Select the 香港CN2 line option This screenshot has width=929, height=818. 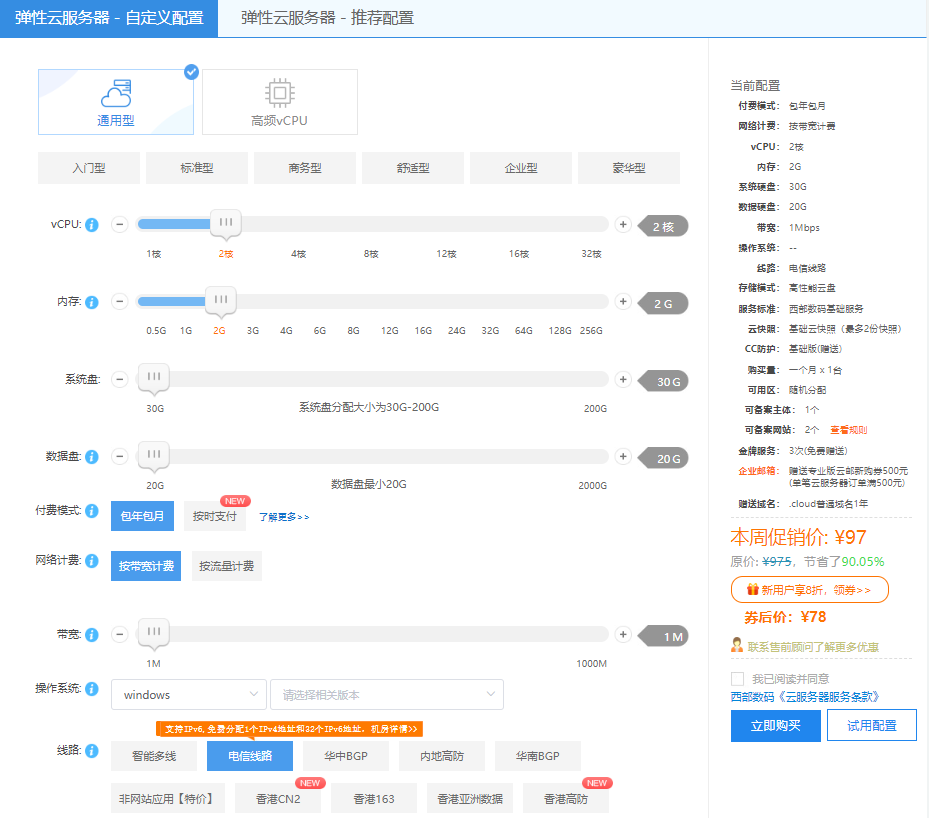(x=278, y=798)
